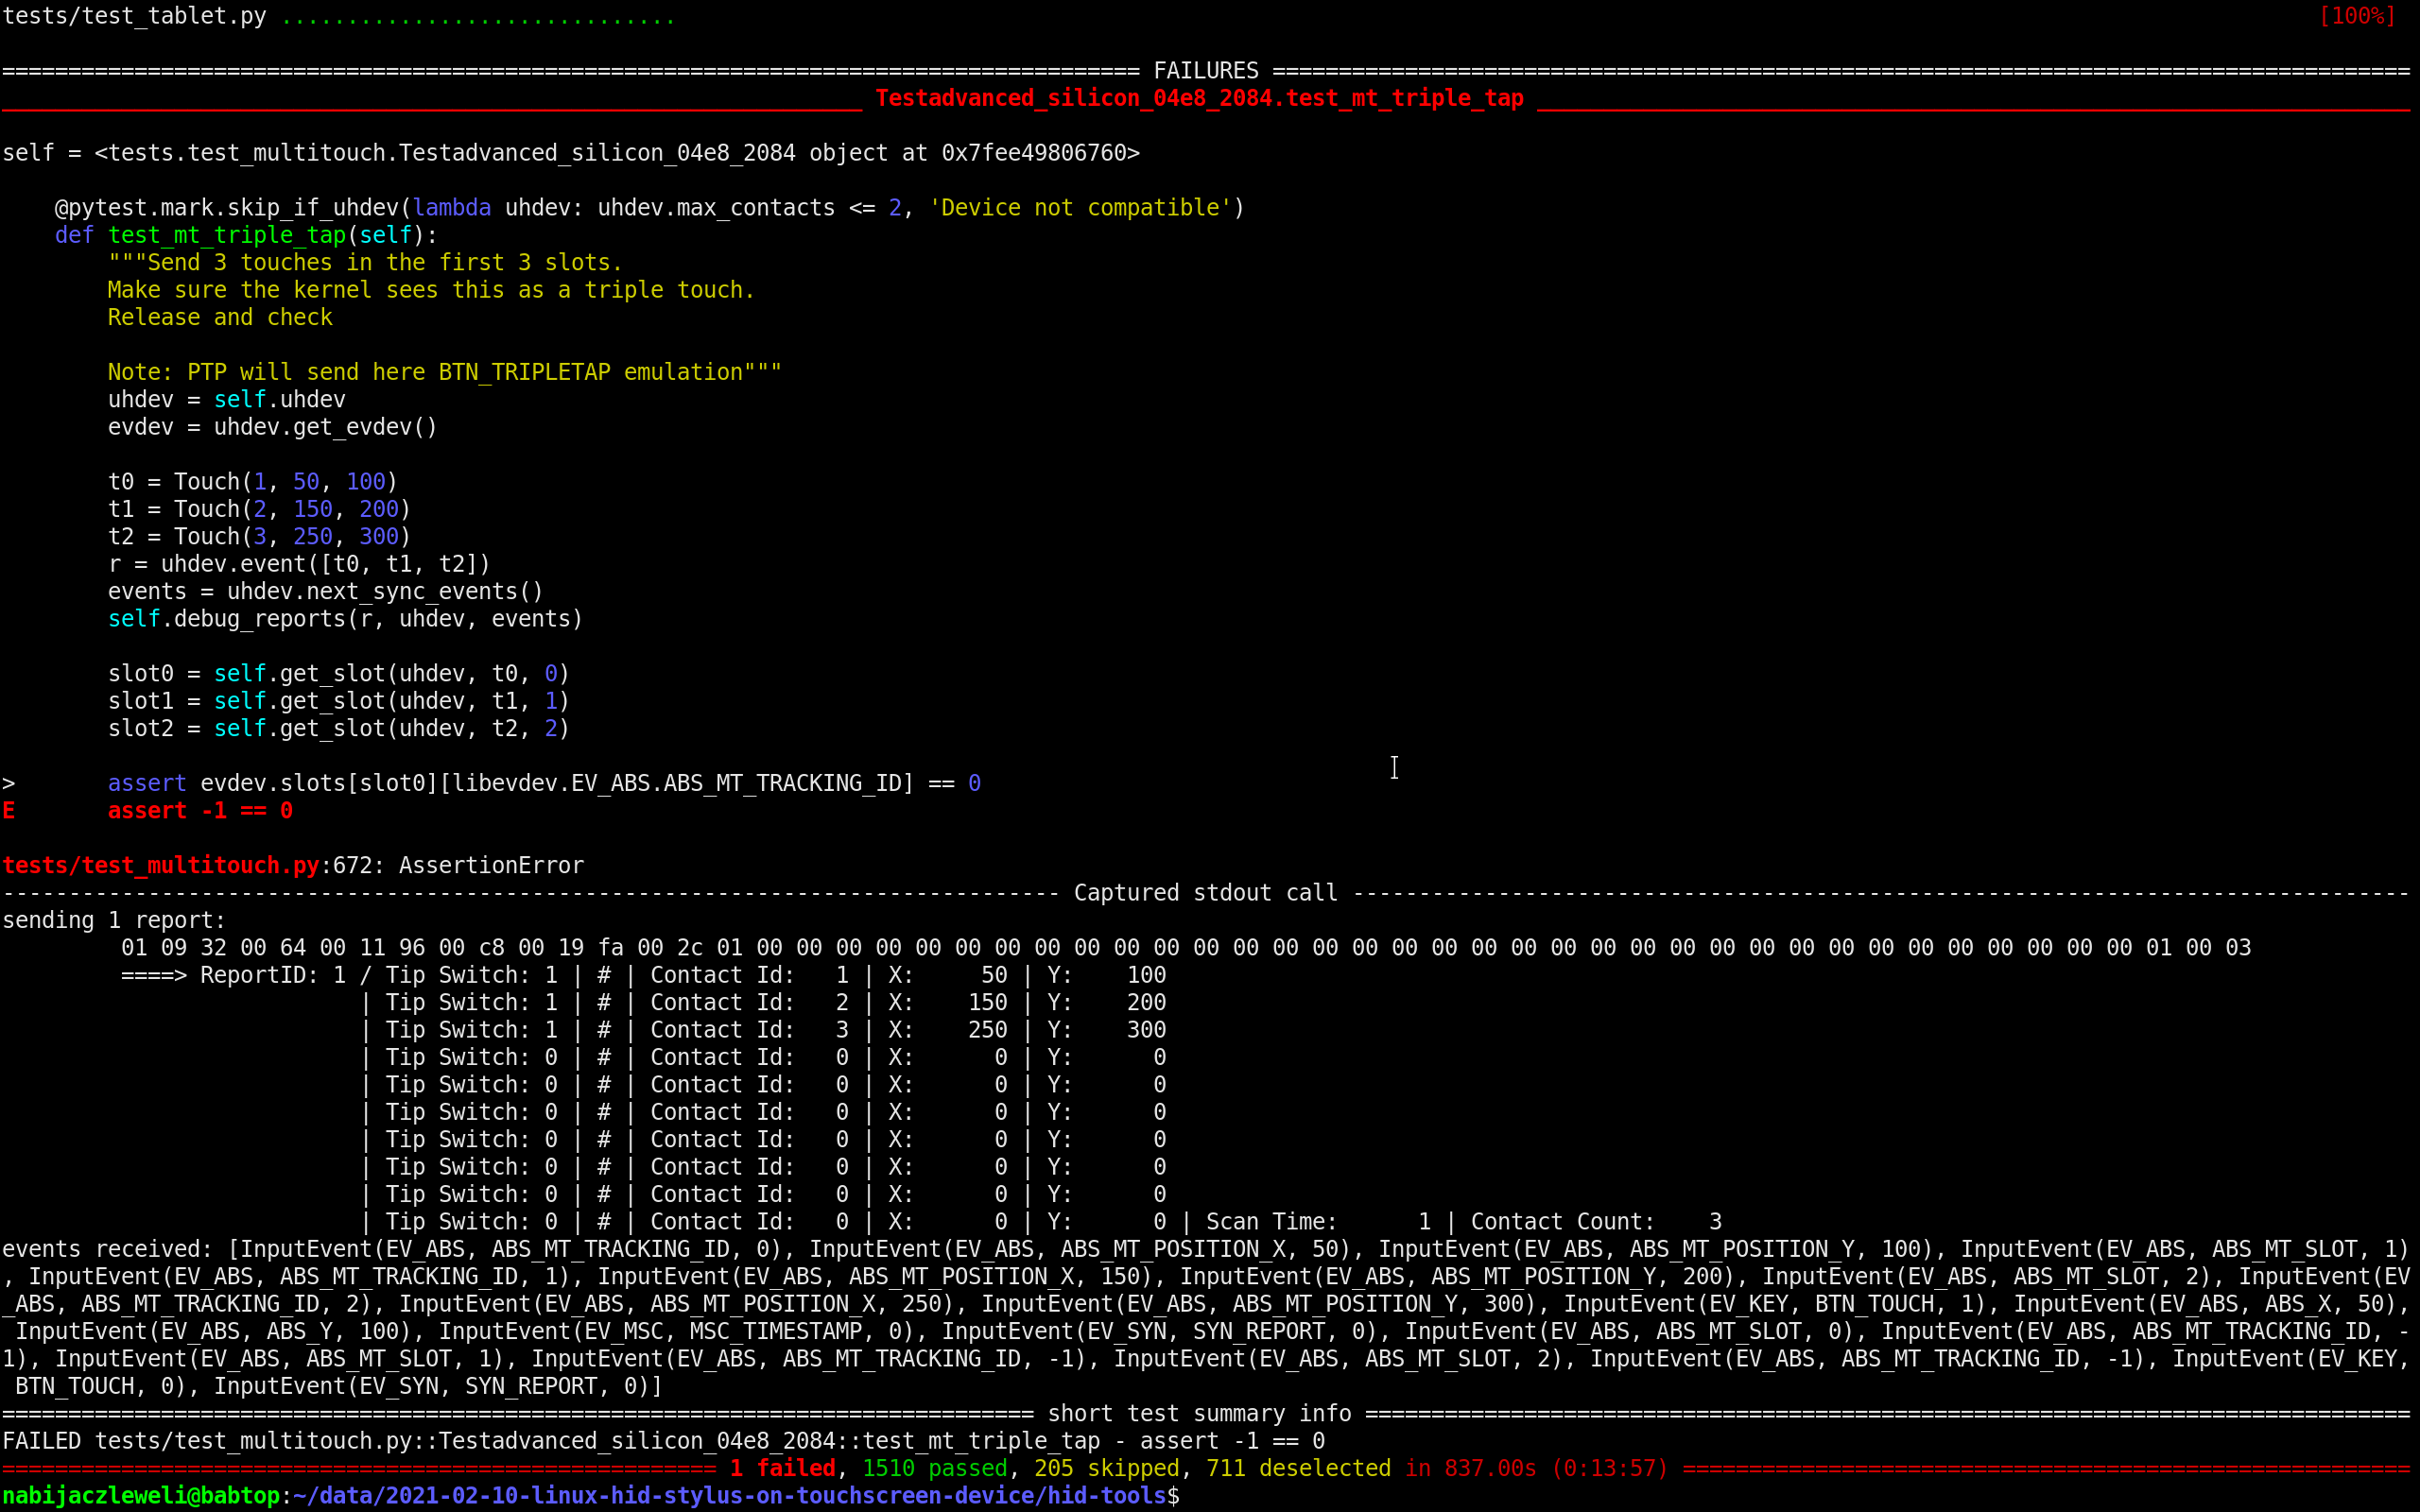Click the working directory path in the prompt

pos(728,1495)
